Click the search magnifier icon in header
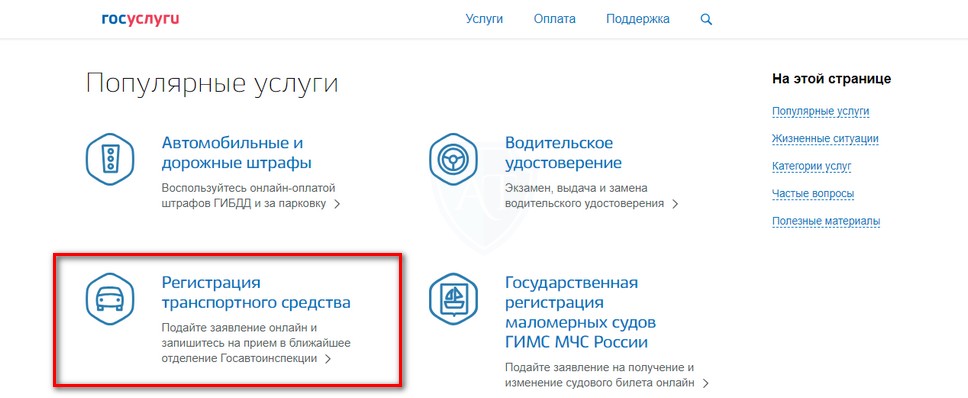This screenshot has width=968, height=398. point(706,19)
